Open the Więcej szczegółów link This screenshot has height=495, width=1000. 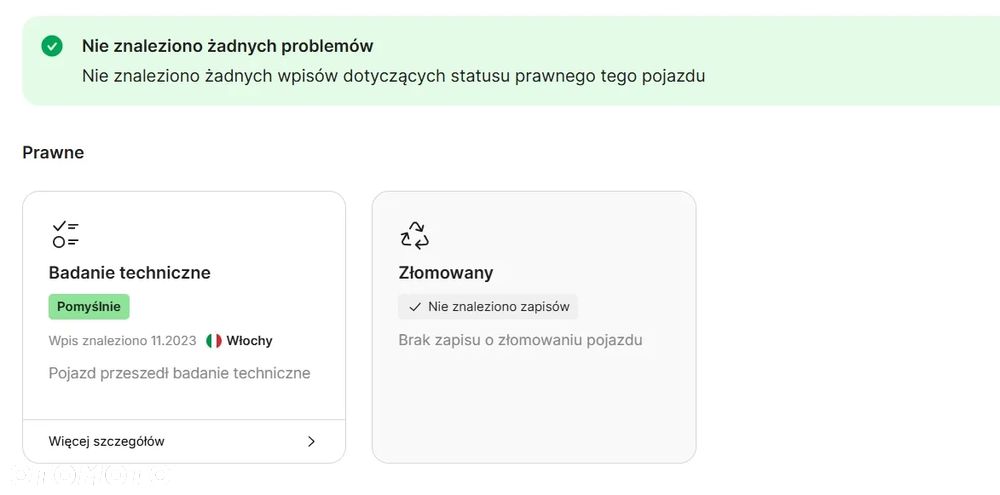107,441
